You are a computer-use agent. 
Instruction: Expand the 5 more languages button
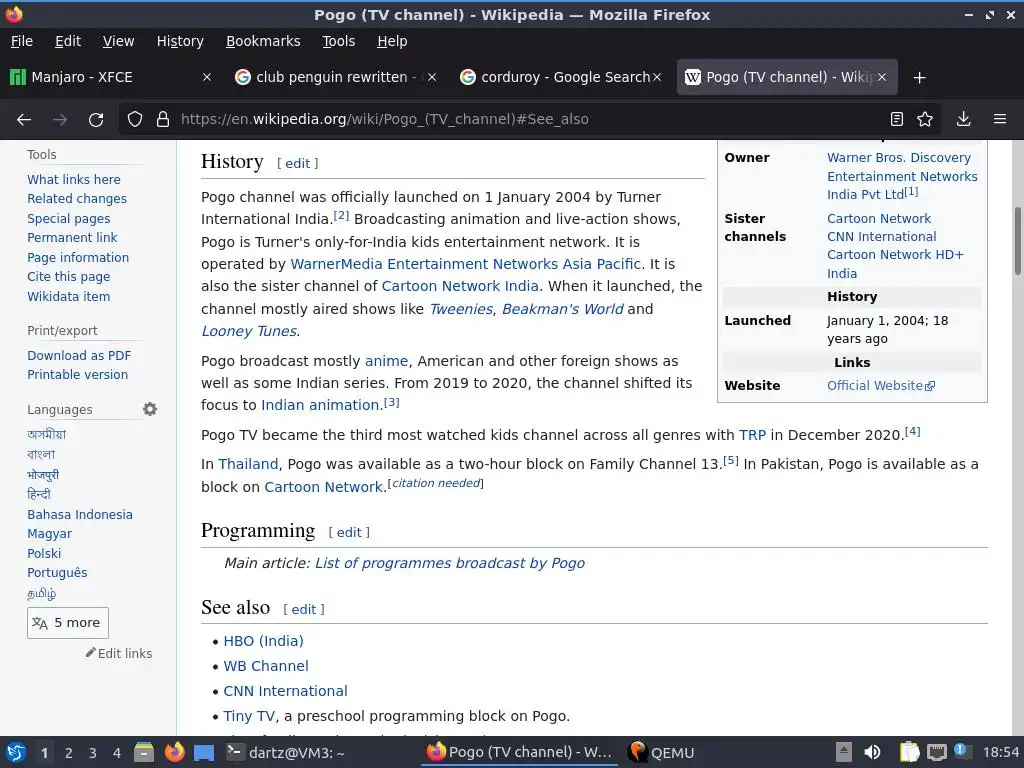[68, 622]
